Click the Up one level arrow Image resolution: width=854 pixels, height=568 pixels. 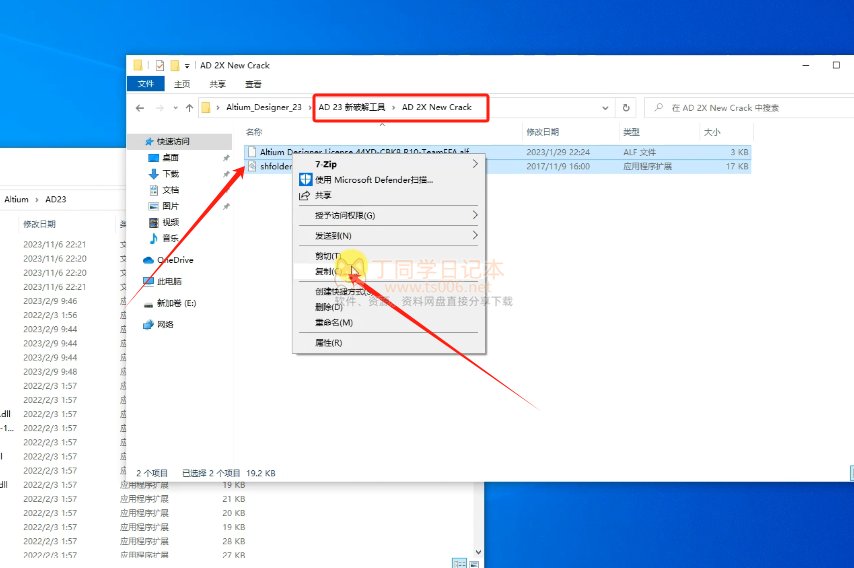(188, 107)
